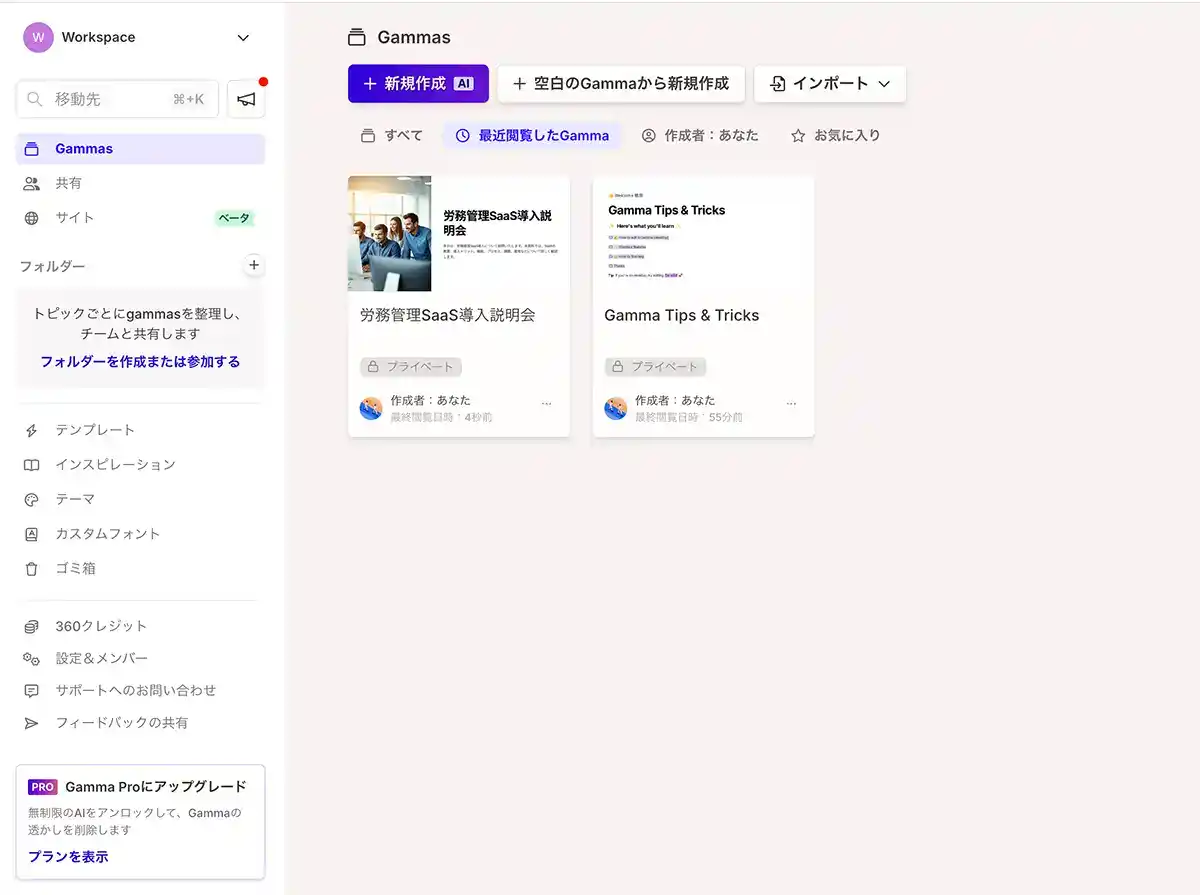Click the フォルダーを作成または参加する link
The height and width of the screenshot is (895, 1200).
click(140, 362)
